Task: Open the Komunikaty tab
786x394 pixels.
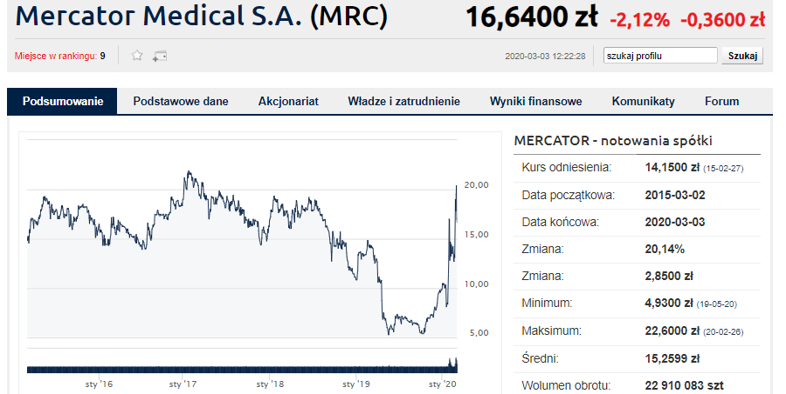Action: (x=643, y=101)
